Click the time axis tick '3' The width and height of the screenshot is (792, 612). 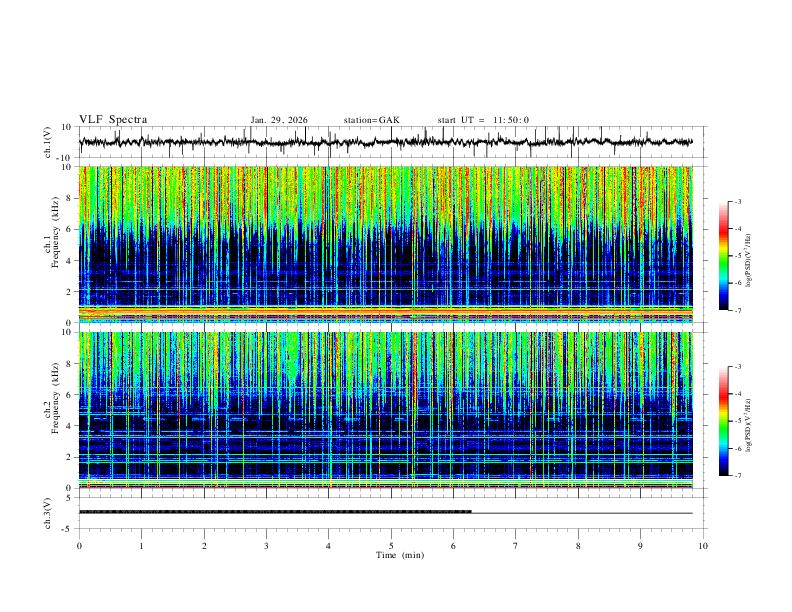tap(266, 546)
